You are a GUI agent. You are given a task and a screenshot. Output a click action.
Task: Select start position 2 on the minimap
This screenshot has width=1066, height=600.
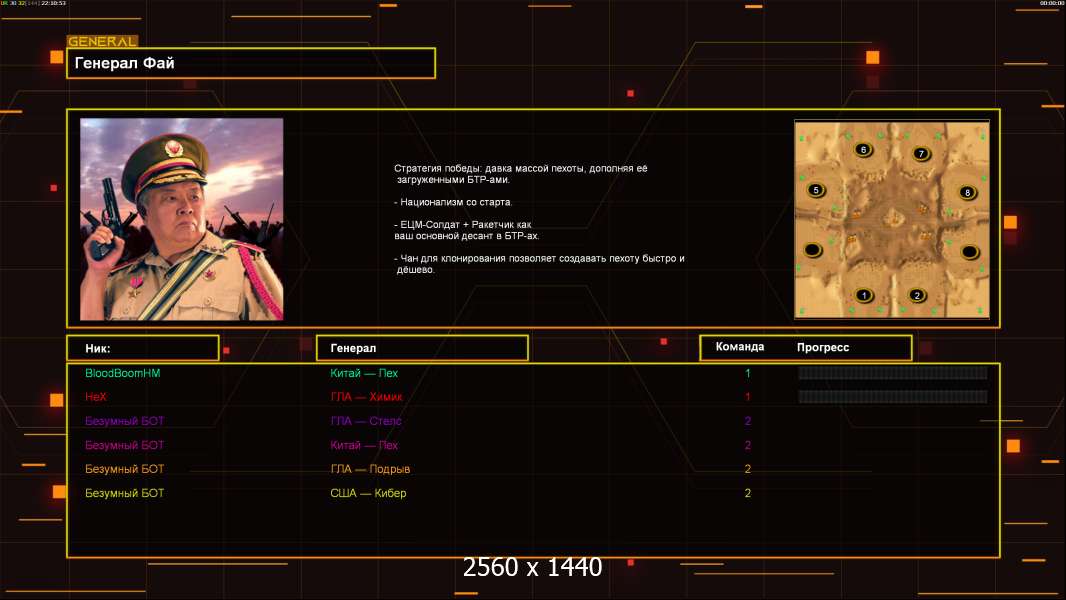coord(917,296)
